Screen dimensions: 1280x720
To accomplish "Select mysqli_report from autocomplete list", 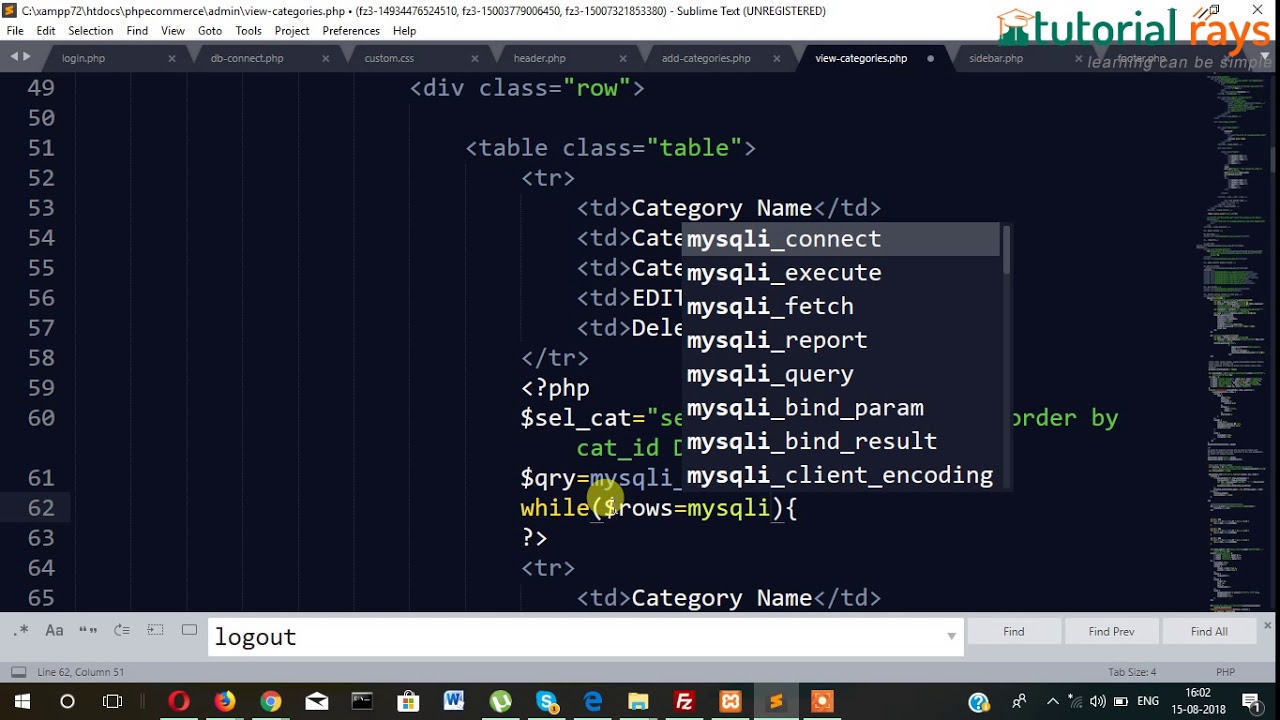I will 841,340.
